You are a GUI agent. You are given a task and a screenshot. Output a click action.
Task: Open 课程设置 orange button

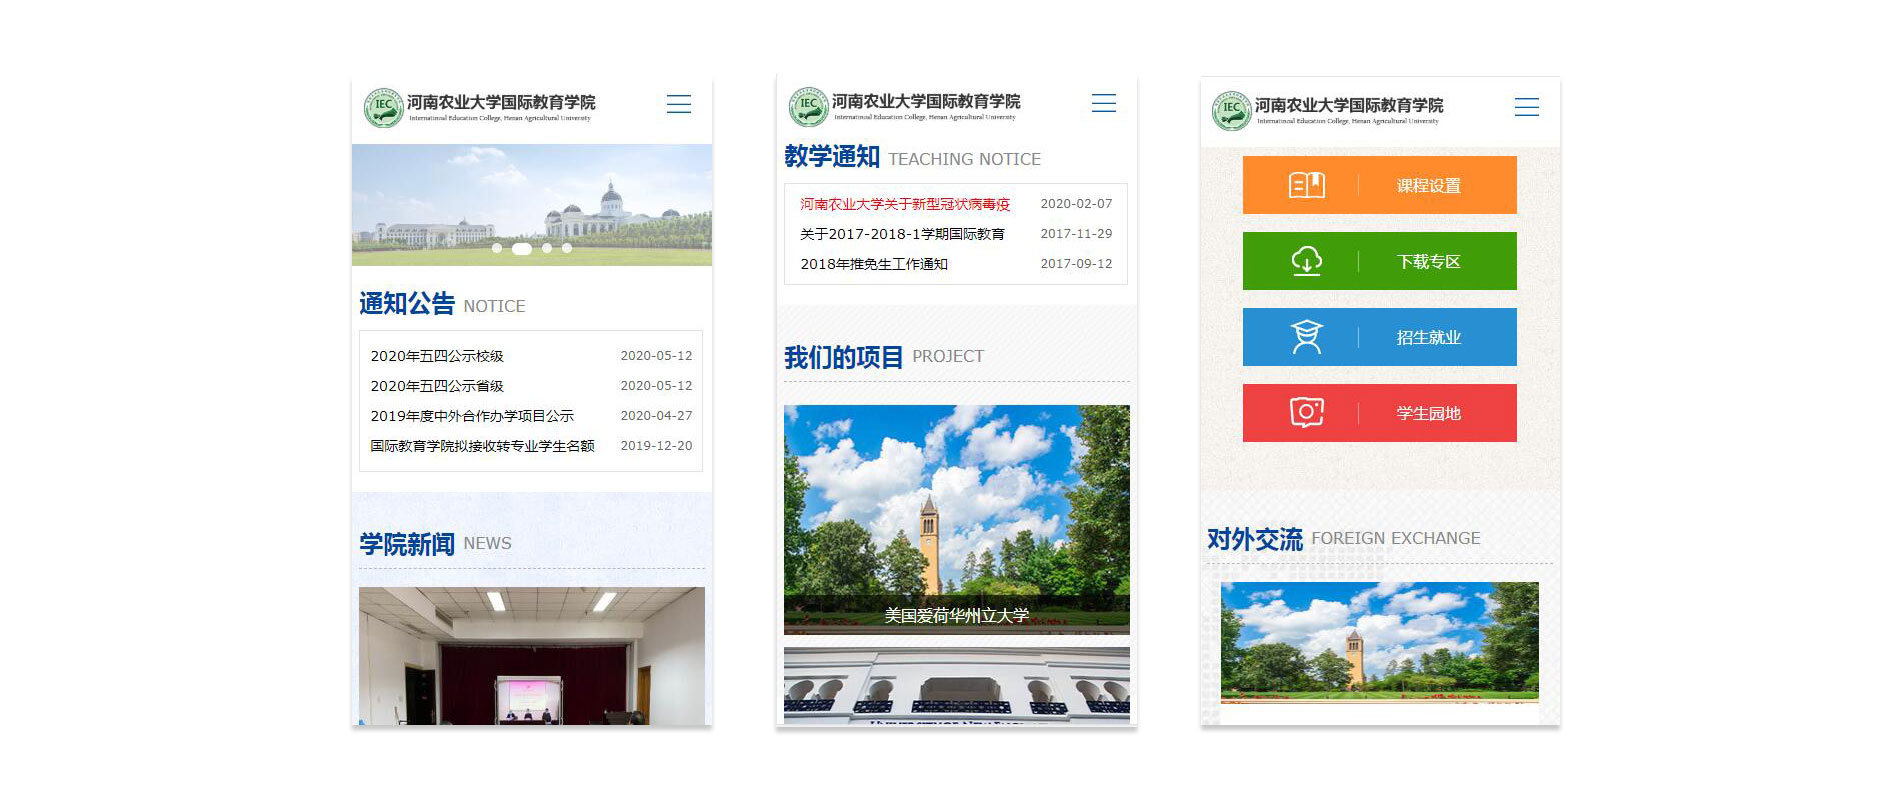pos(1379,185)
